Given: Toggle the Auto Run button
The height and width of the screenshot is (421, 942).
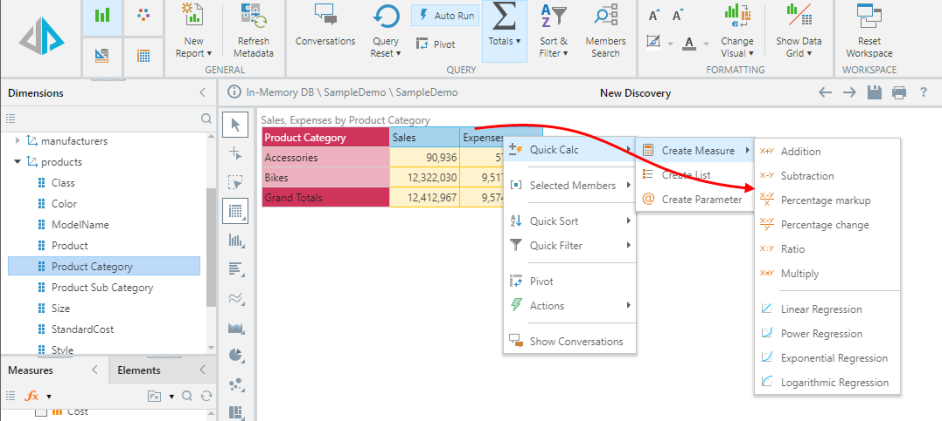Looking at the screenshot, I should tap(445, 16).
